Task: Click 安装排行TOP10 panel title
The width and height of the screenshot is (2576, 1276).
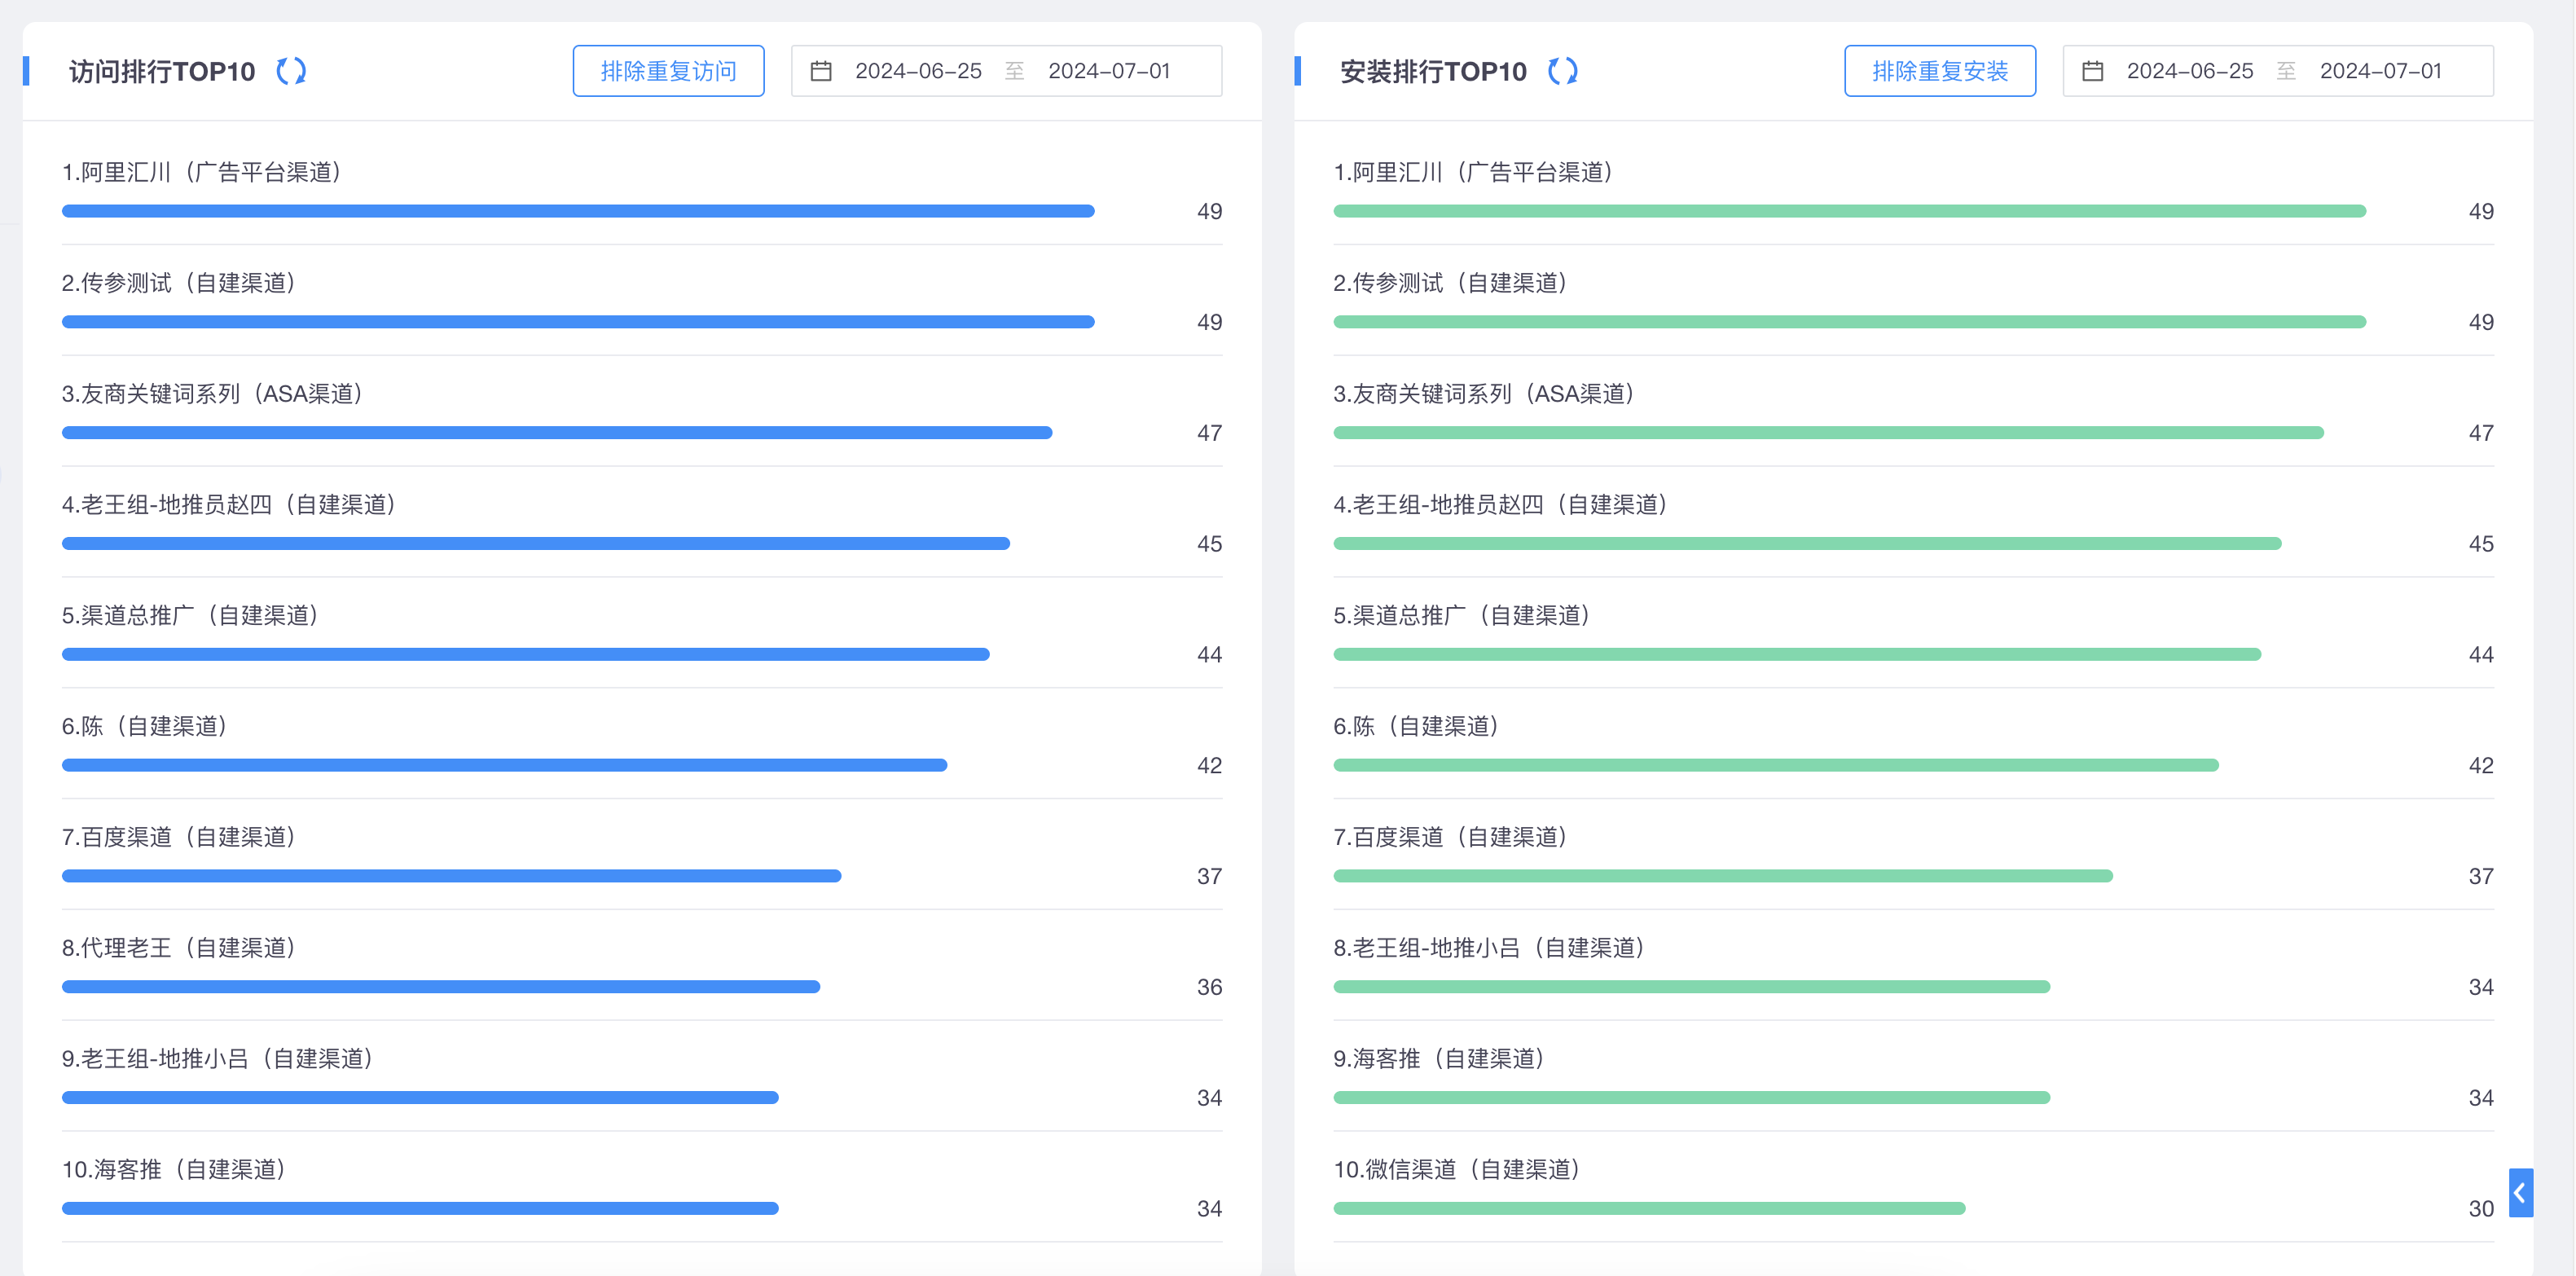Action: click(1434, 71)
